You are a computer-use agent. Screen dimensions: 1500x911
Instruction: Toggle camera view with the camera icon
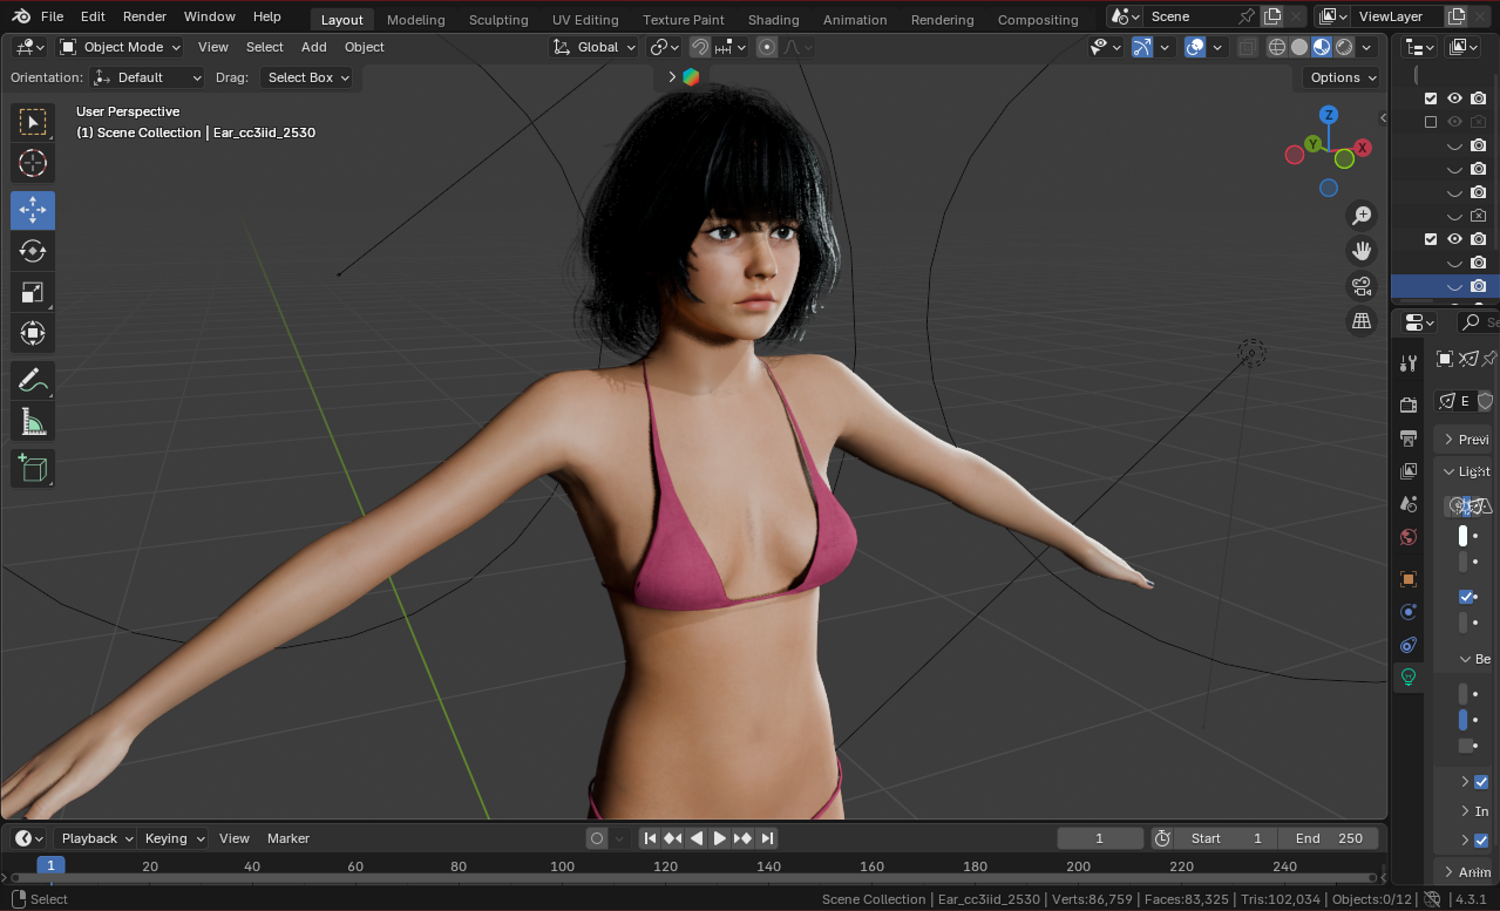click(1361, 286)
